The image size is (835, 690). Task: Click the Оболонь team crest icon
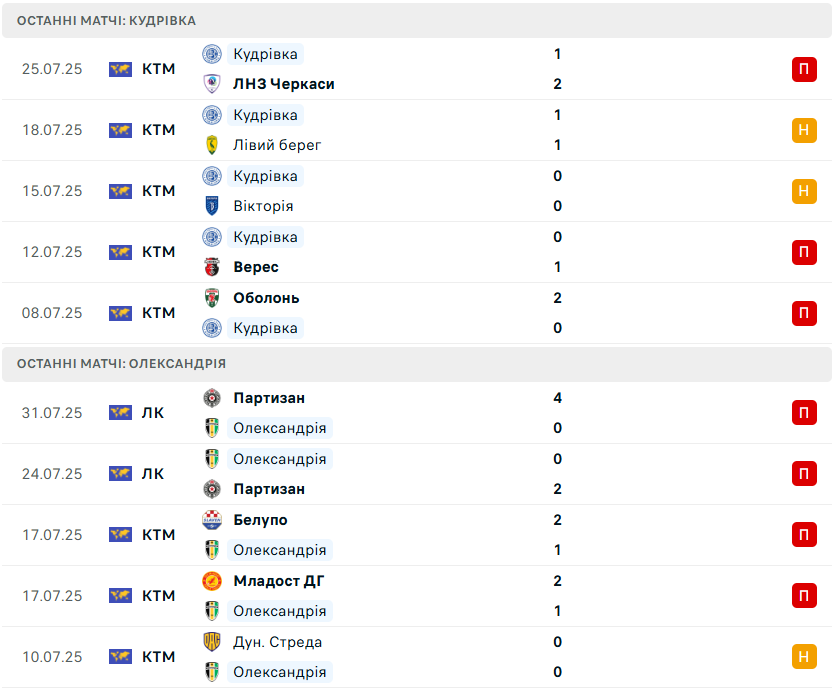click(x=212, y=298)
